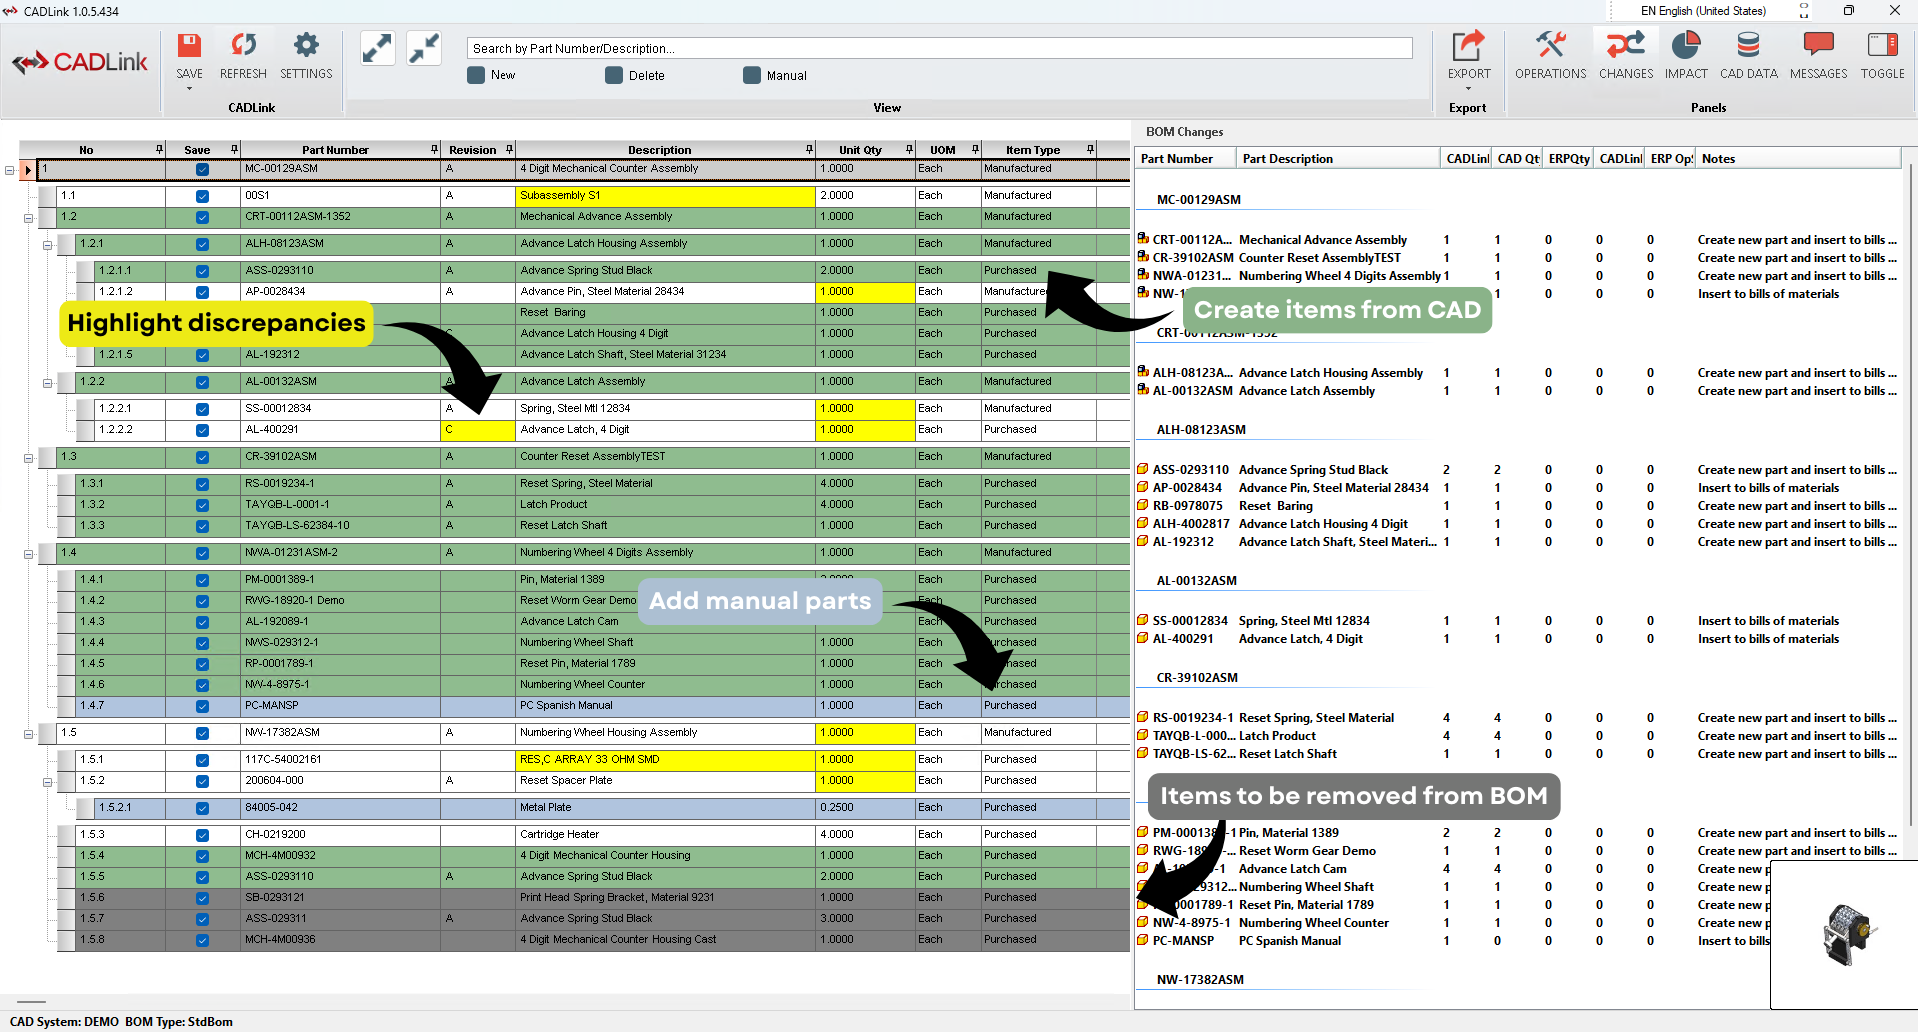The width and height of the screenshot is (1918, 1032).
Task: Enable the New view filter checkbox
Action: tap(477, 76)
